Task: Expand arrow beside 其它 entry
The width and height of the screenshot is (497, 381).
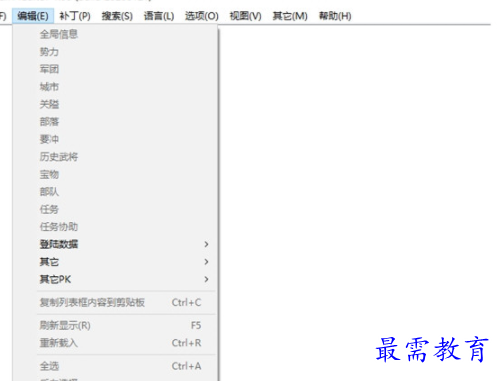Action: 206,262
